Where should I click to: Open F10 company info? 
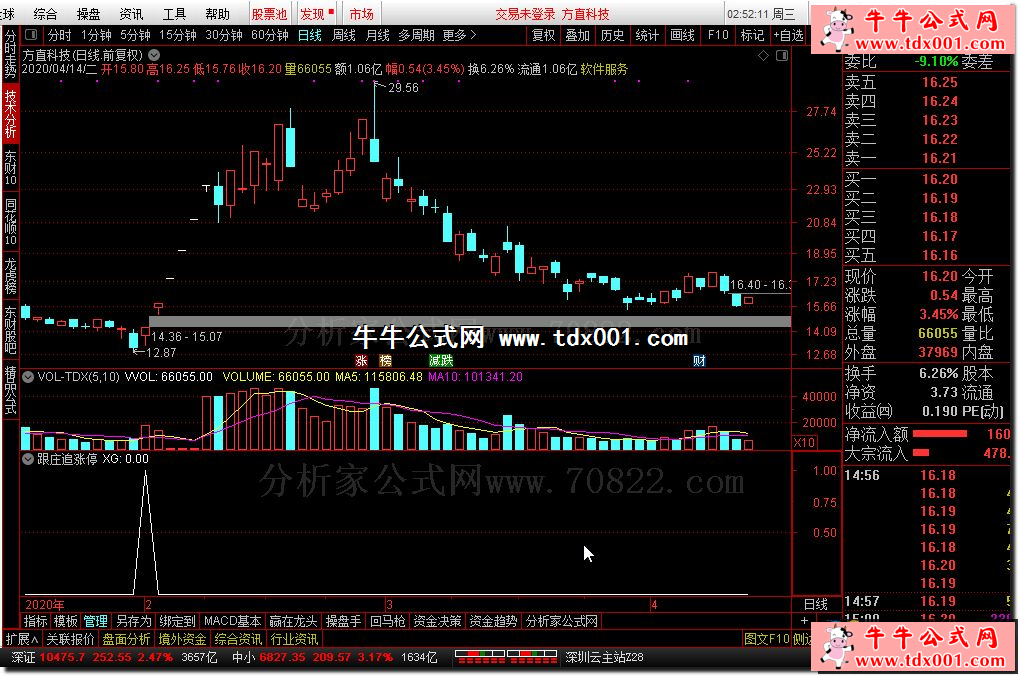tap(718, 35)
